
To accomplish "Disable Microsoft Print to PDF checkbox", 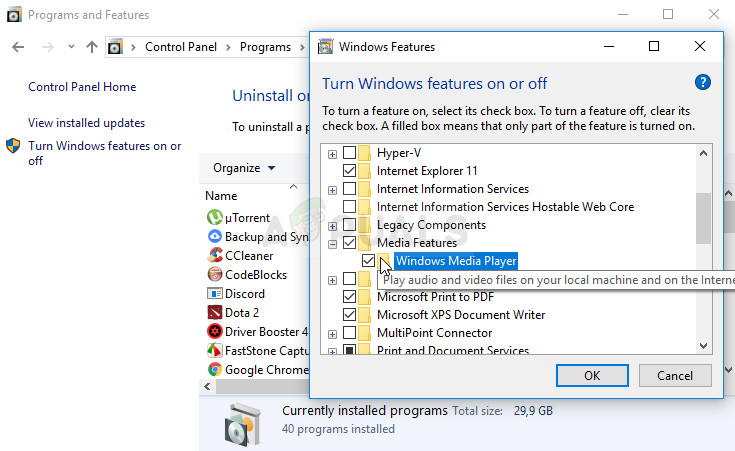I will click(x=350, y=297).
